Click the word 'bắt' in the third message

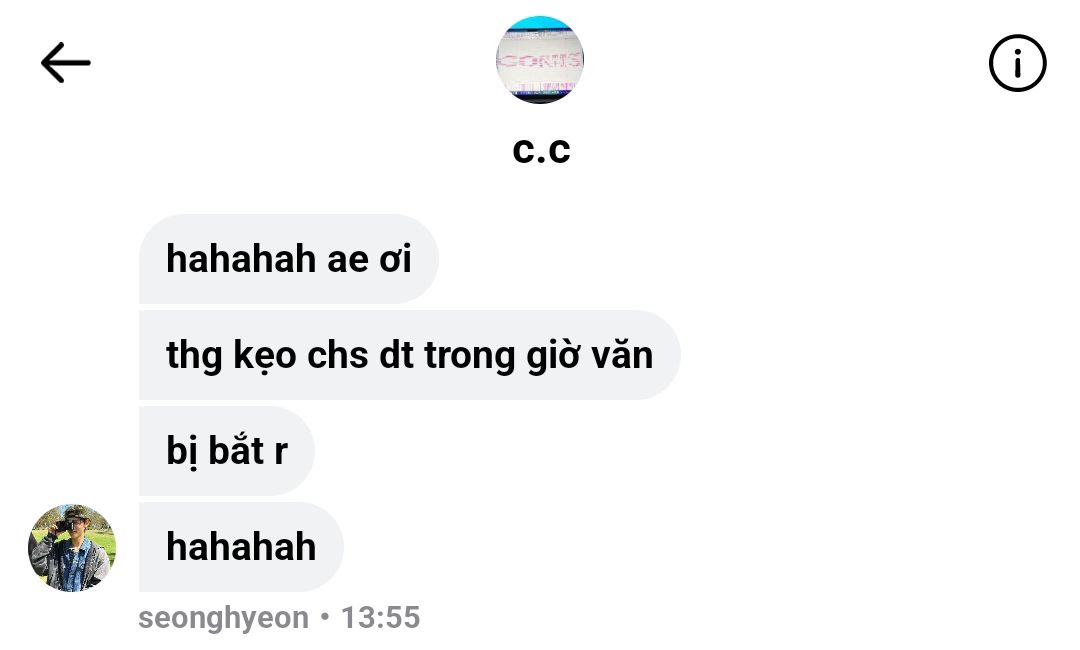click(236, 450)
